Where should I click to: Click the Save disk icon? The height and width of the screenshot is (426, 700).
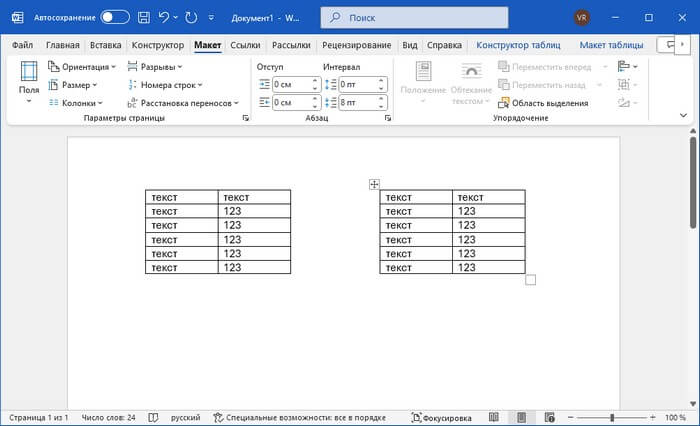(145, 17)
